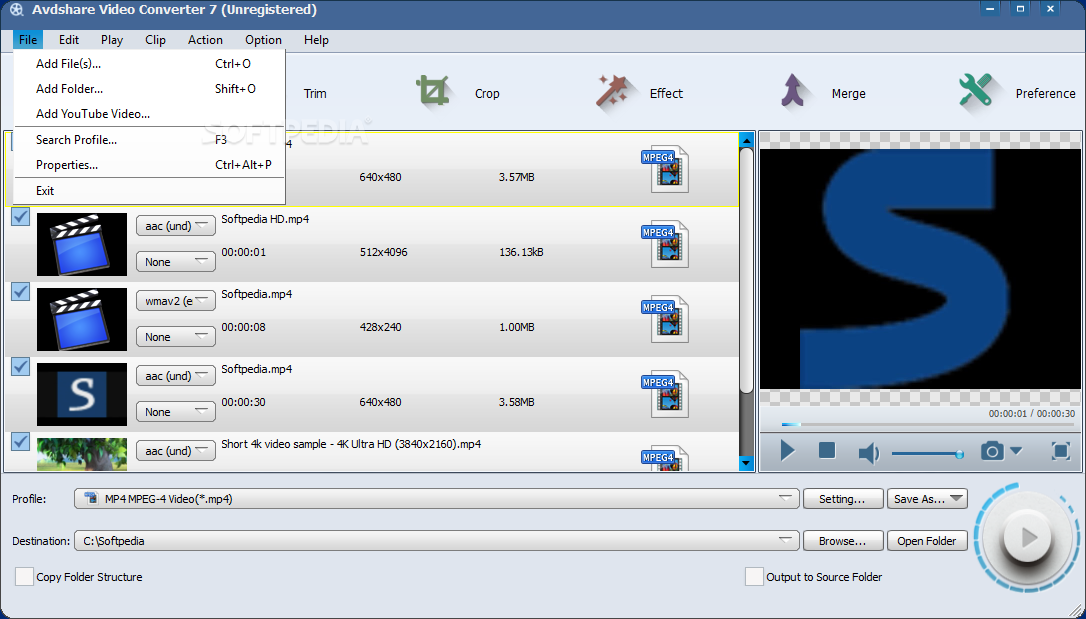The height and width of the screenshot is (619, 1086).
Task: Open the Option menu
Action: [x=263, y=40]
